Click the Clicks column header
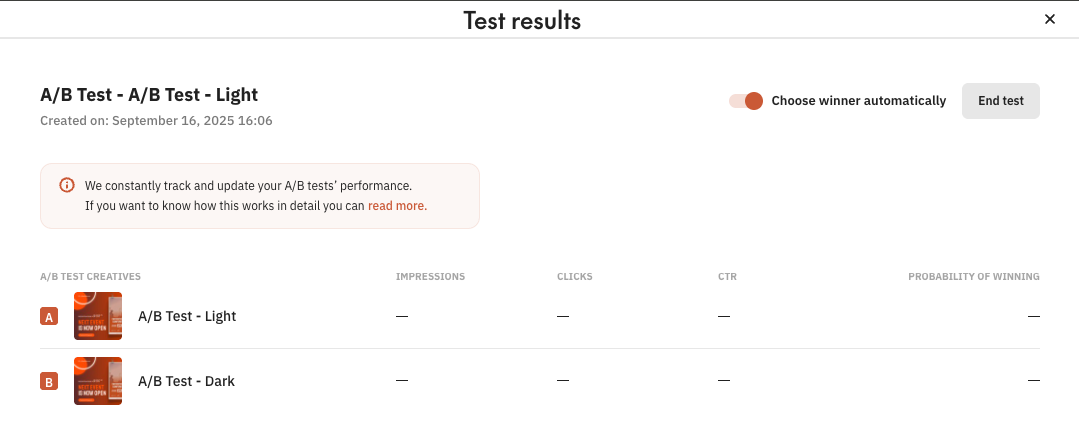This screenshot has width=1079, height=425. coord(575,276)
